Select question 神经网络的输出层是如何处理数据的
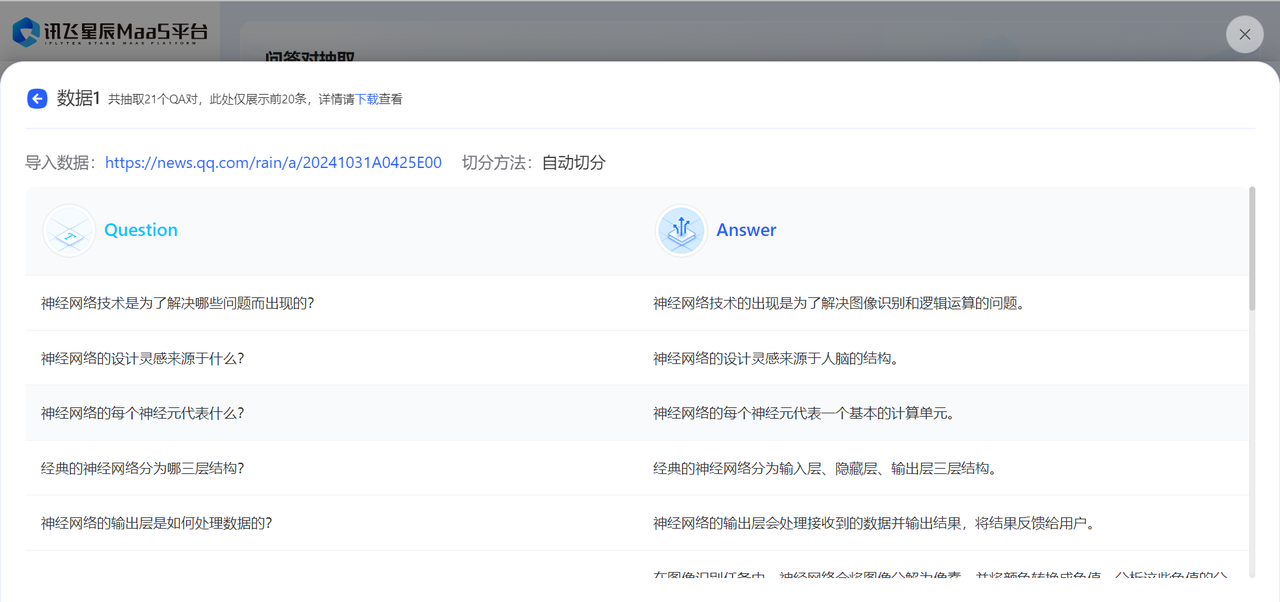 (x=157, y=523)
